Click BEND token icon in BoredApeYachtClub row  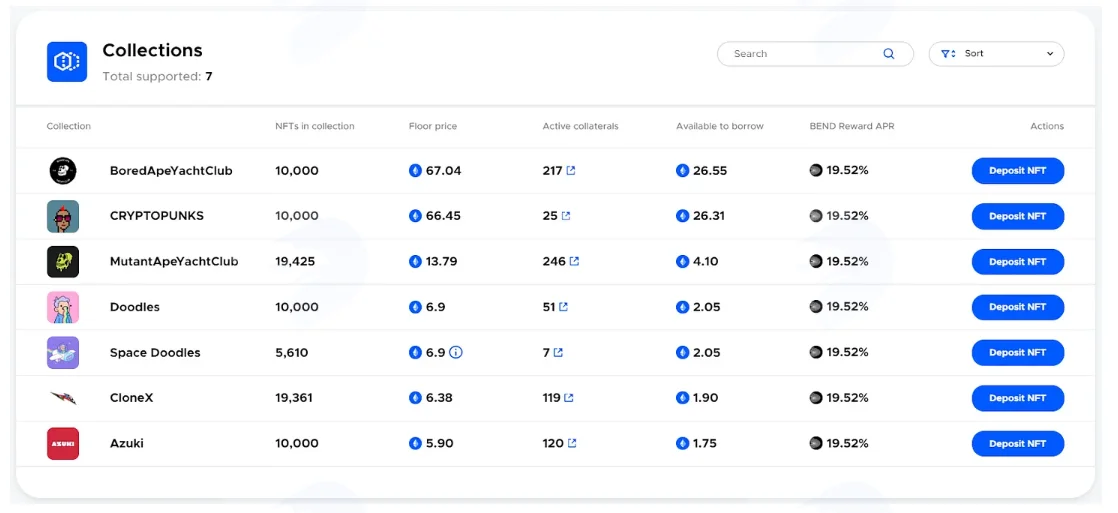[x=816, y=171]
